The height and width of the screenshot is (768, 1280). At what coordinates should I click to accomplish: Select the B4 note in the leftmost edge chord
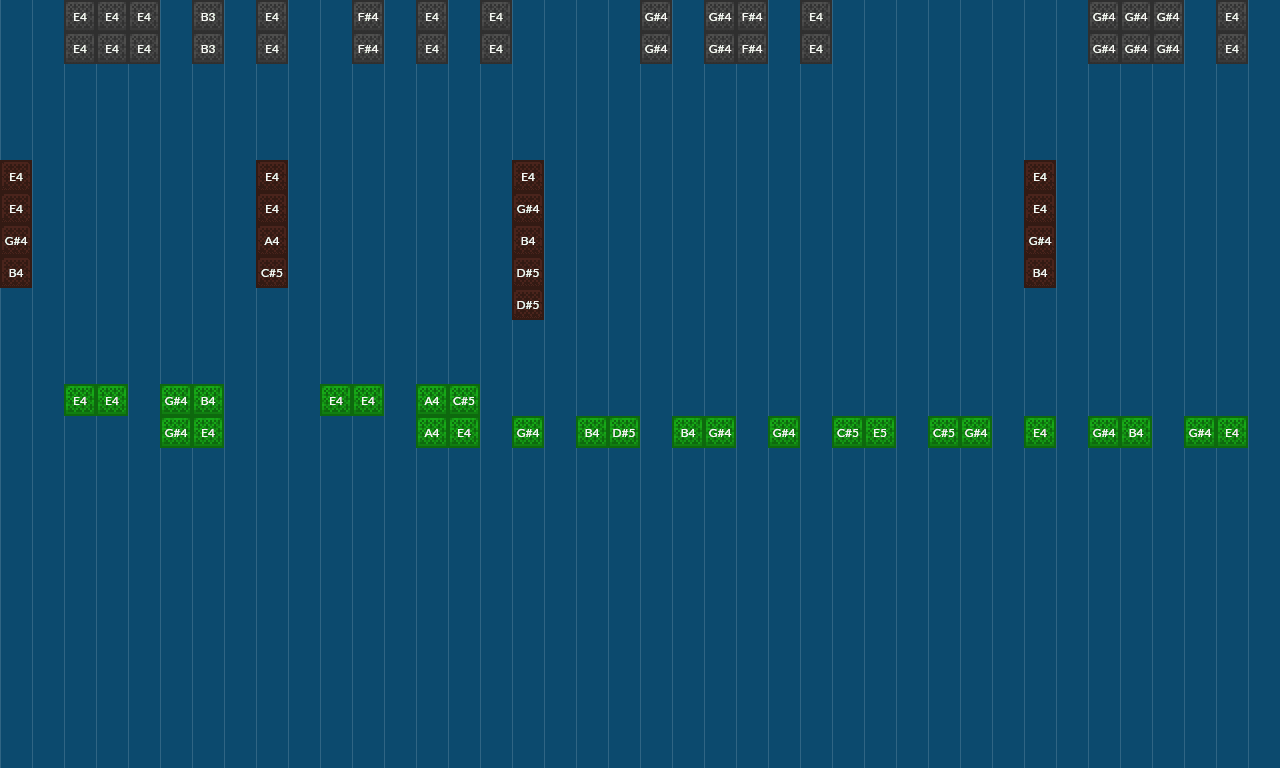click(15, 273)
